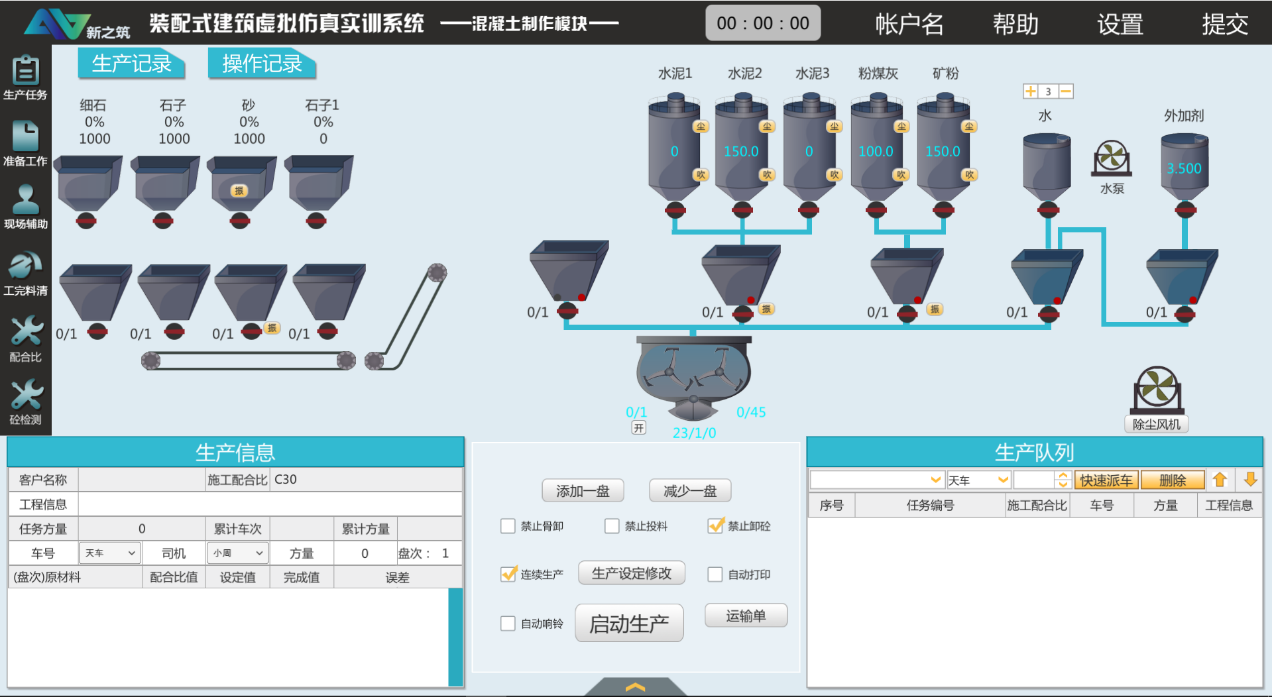The width and height of the screenshot is (1272, 697).
Task: Select 准备工作 in the left sidebar
Action: (26, 140)
